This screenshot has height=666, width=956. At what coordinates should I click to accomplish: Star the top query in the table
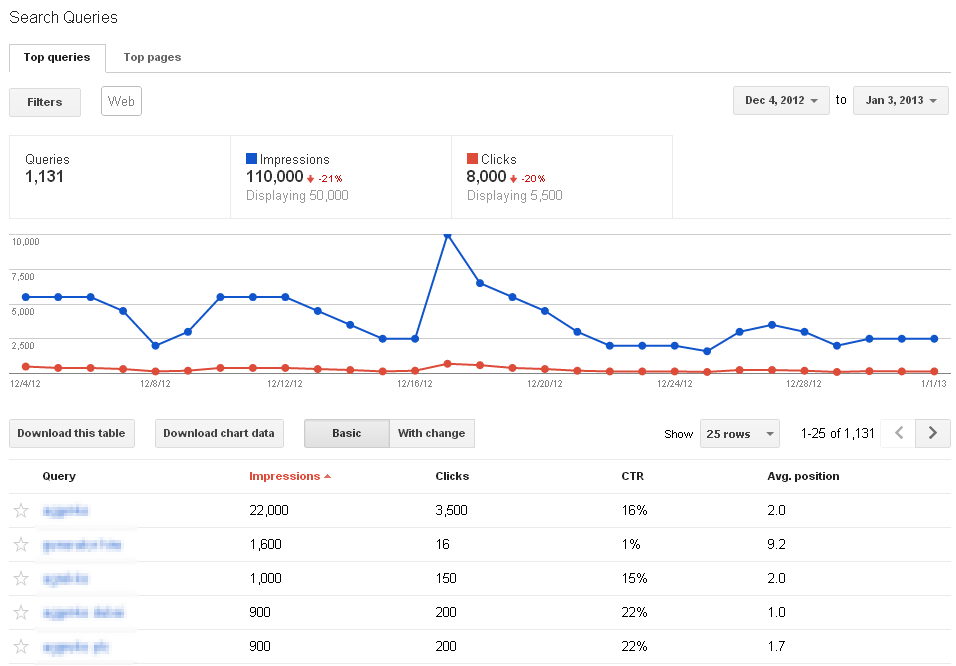pos(20,510)
